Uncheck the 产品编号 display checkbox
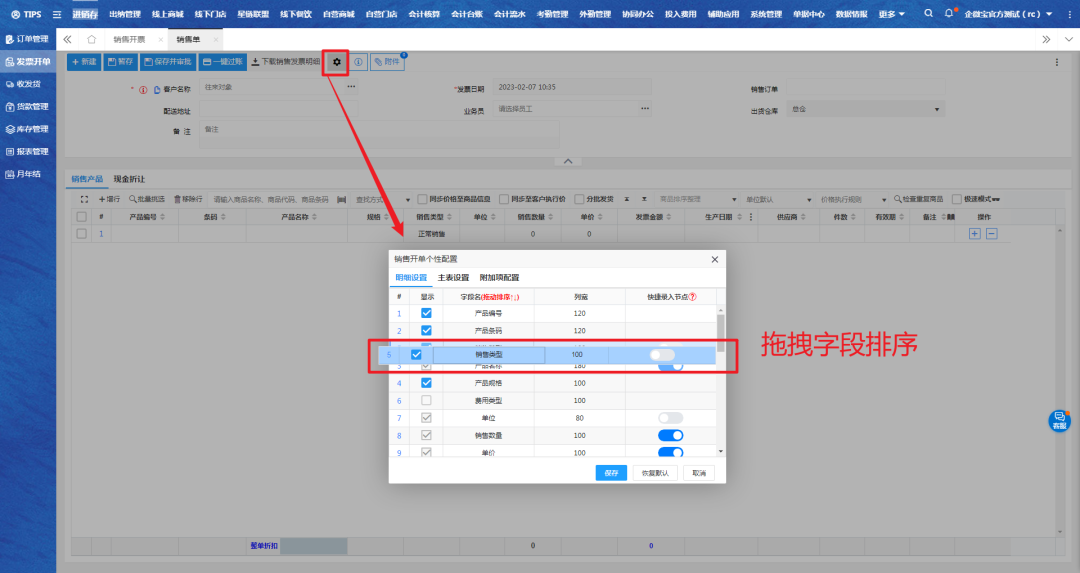Screen dimensions: 1080x573 click(x=427, y=313)
